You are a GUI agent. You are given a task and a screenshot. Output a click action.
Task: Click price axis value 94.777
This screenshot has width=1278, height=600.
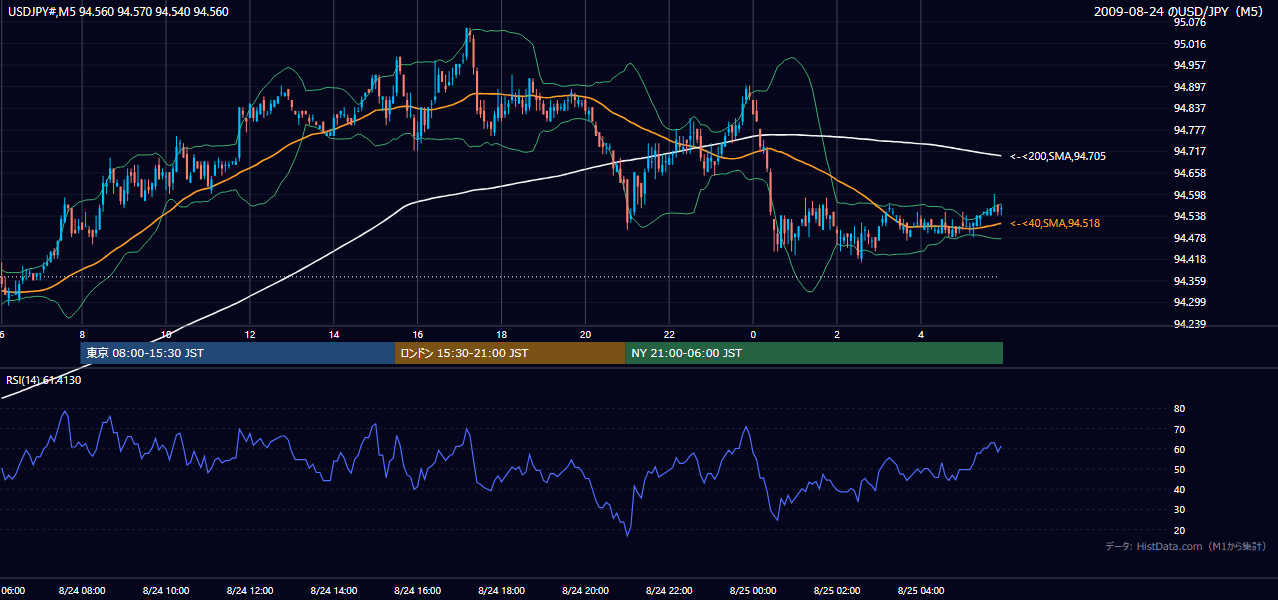coord(1190,130)
